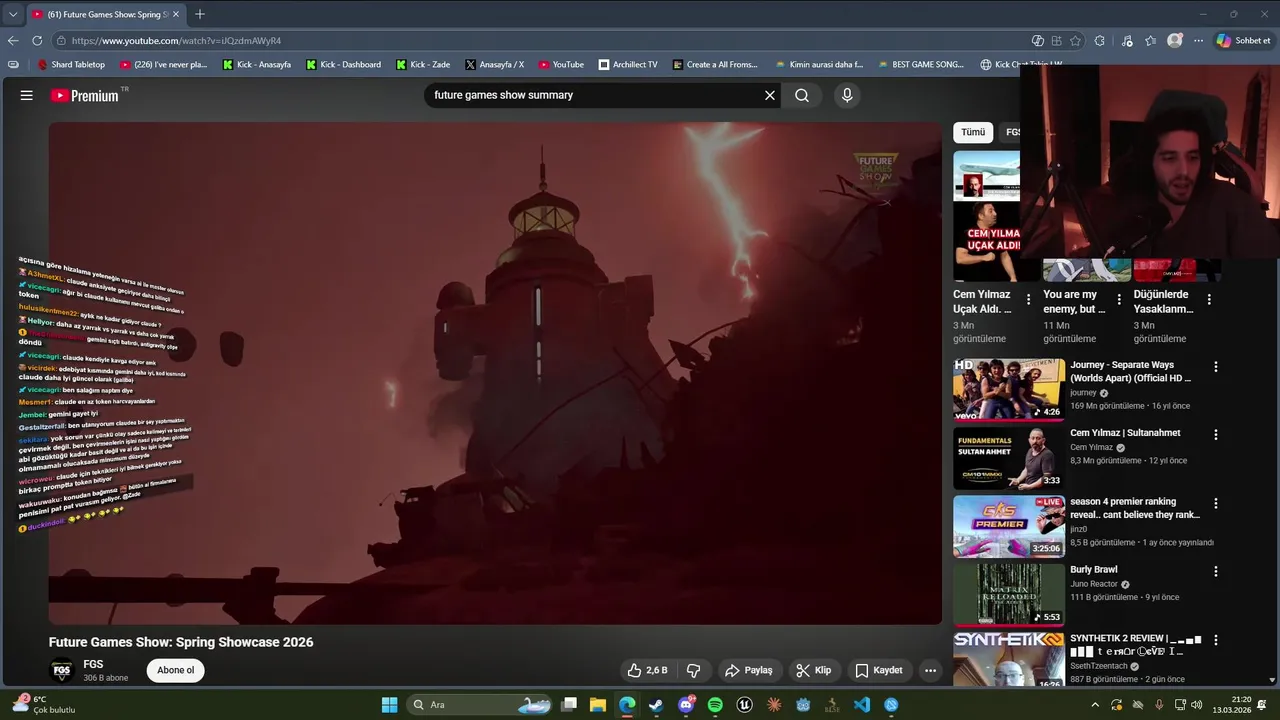Dislike the Future Games Show video

point(694,670)
